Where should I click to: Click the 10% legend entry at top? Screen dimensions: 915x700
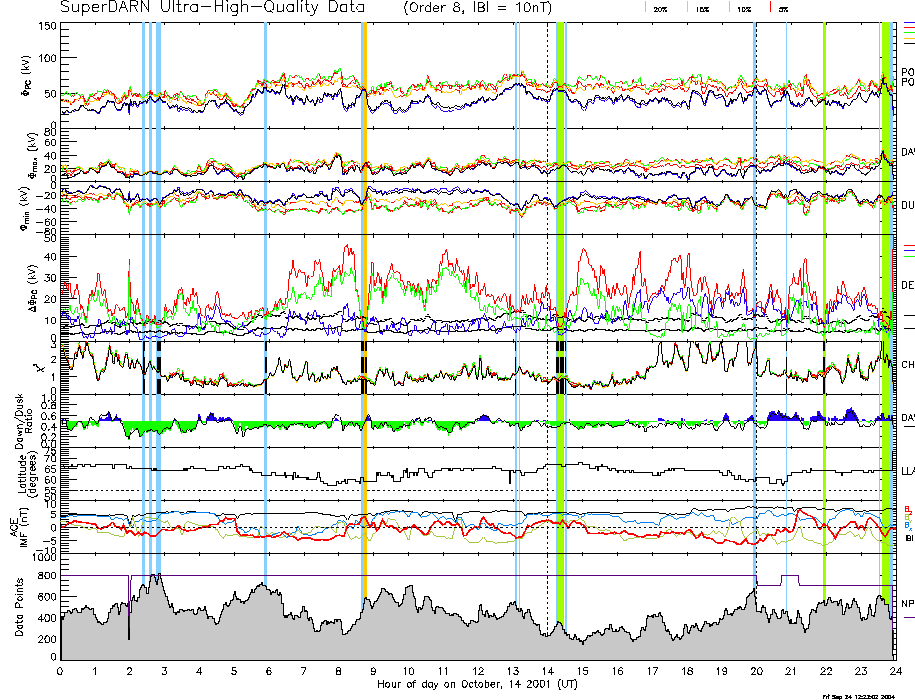[x=743, y=8]
